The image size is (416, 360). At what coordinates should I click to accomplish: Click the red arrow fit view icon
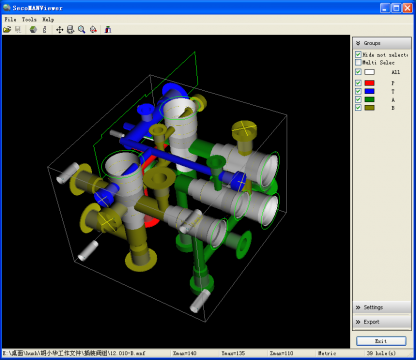(93, 30)
